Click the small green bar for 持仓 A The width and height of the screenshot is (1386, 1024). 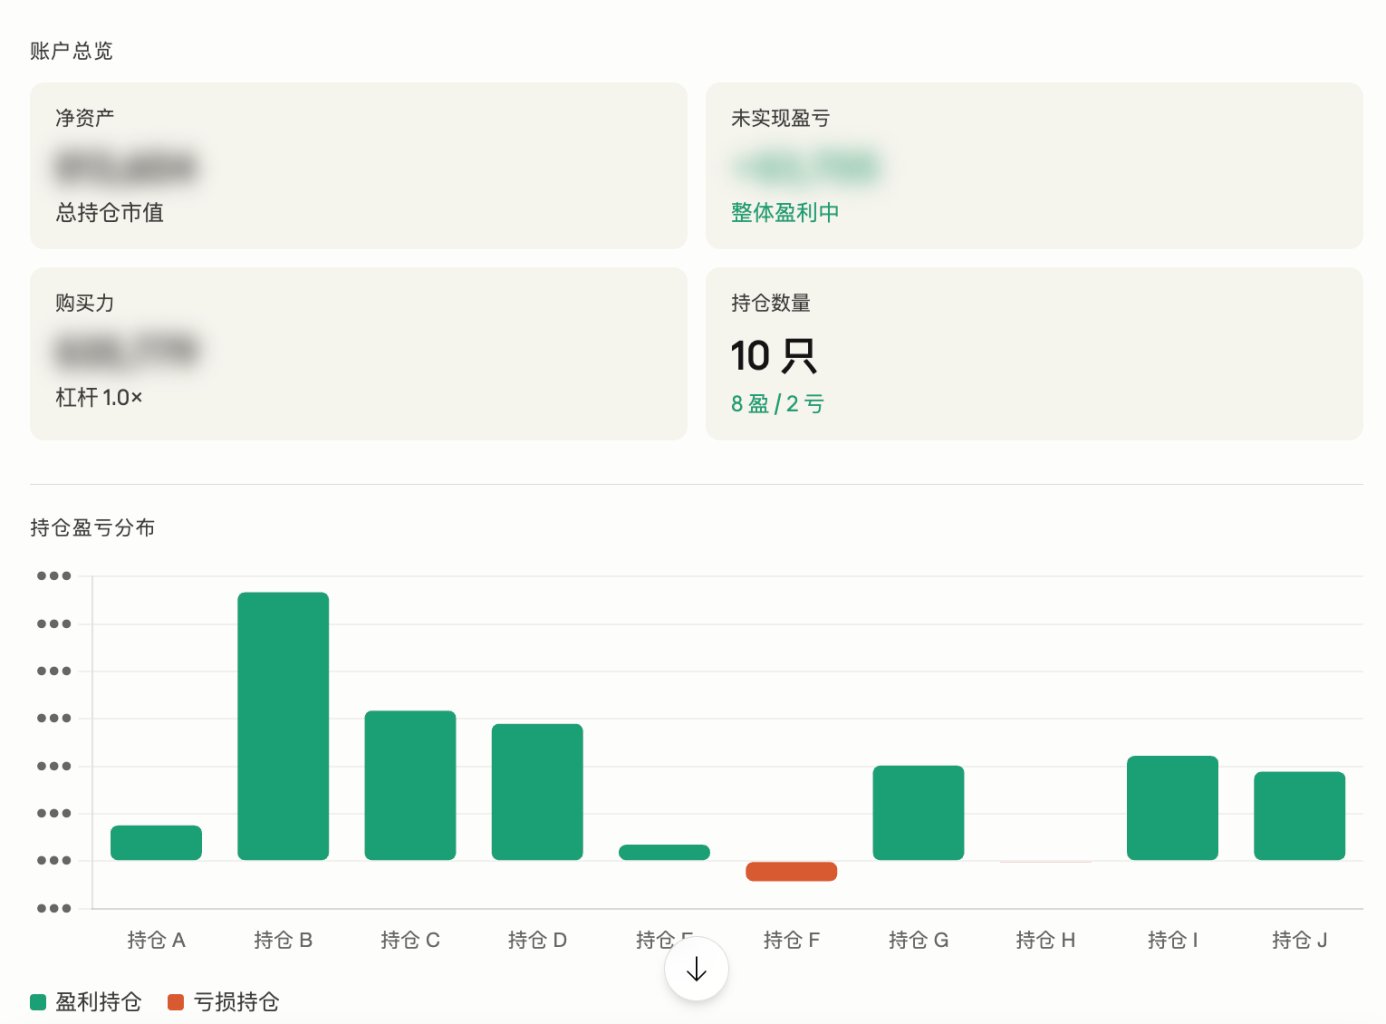pyautogui.click(x=156, y=843)
